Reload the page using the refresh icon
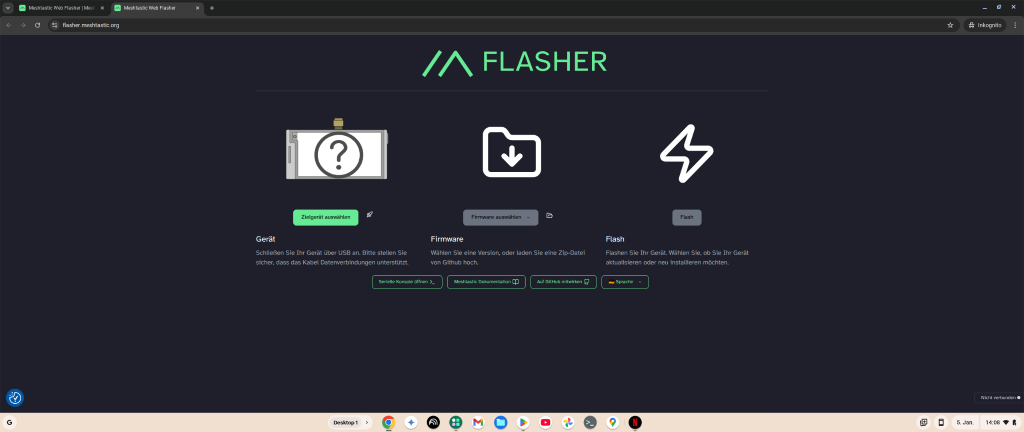 pos(37,25)
